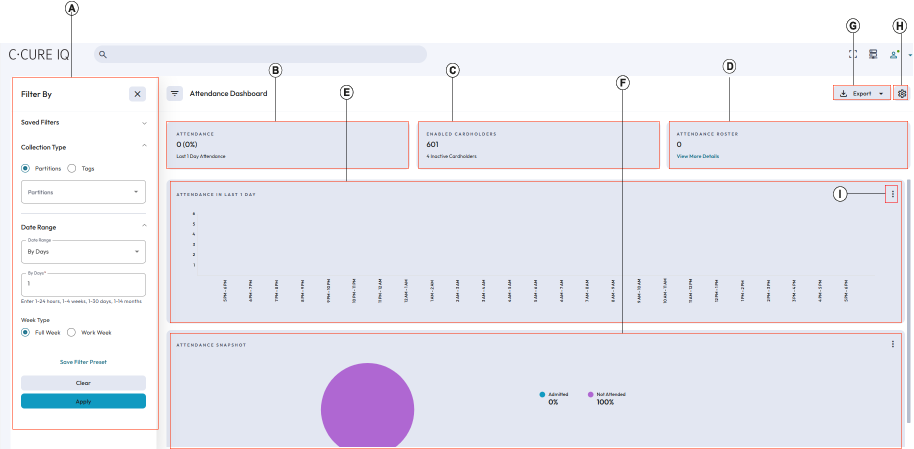The height and width of the screenshot is (449, 914).
Task: Open the user profile icon menu
Action: [x=894, y=55]
